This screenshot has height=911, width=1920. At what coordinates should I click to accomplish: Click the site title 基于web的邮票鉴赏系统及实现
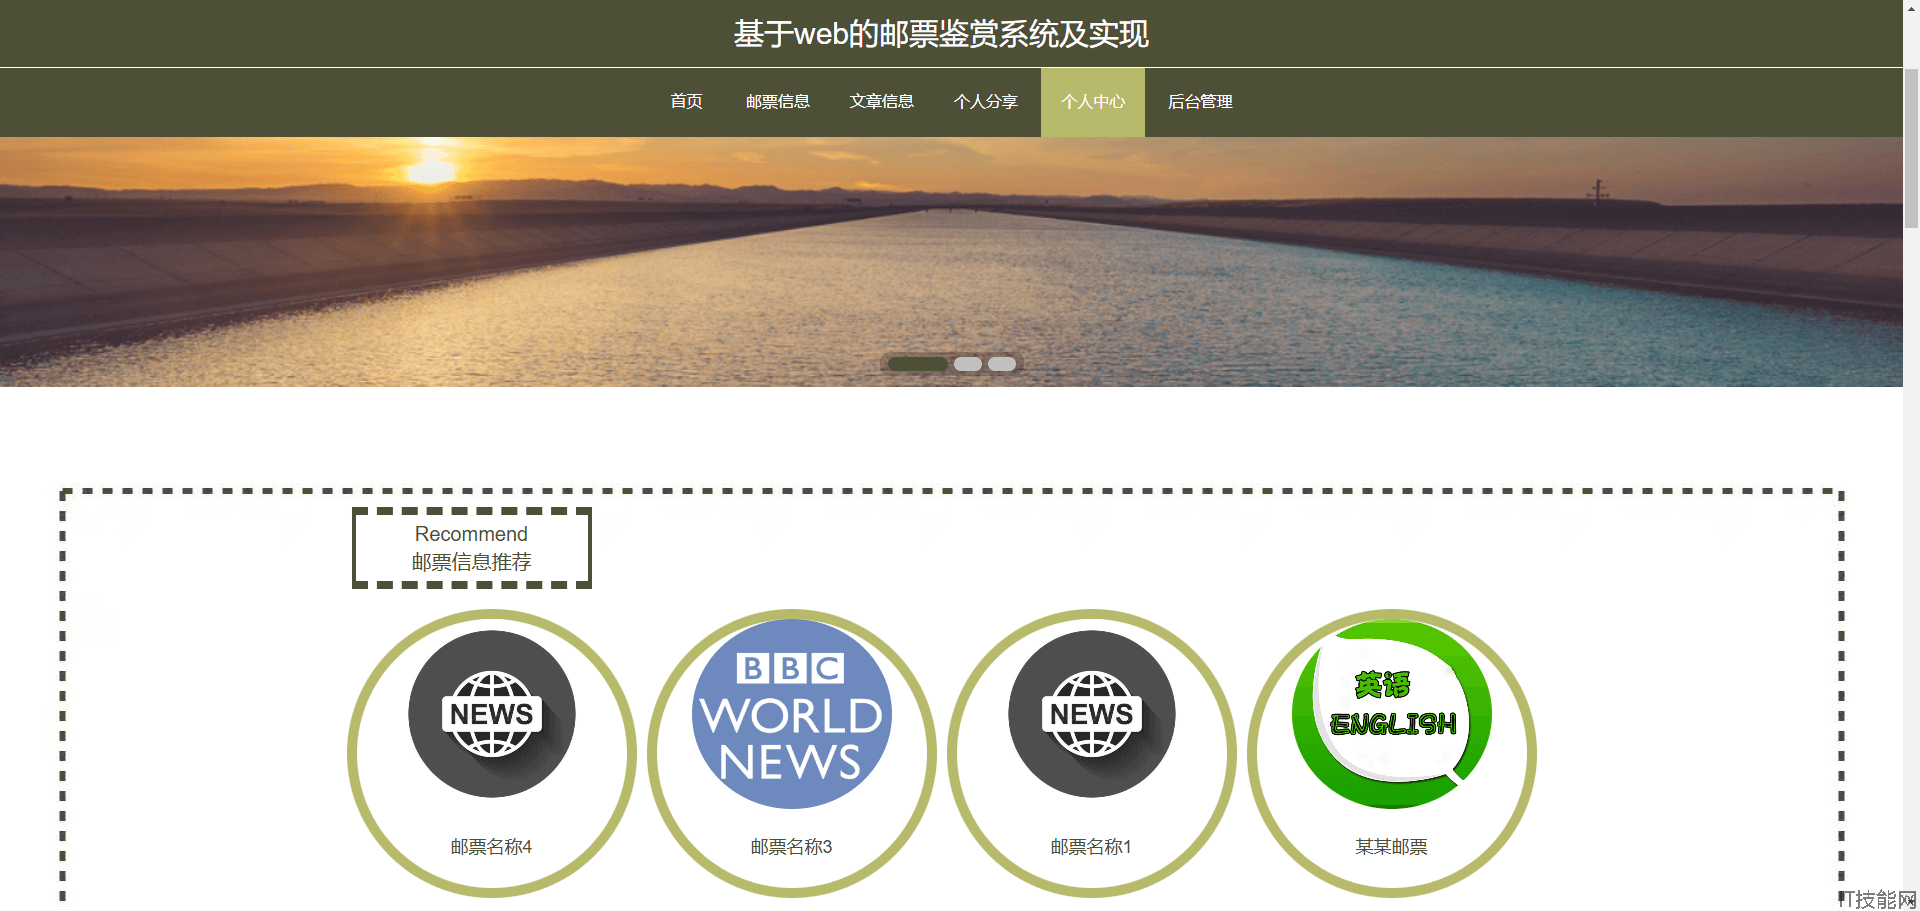click(941, 34)
